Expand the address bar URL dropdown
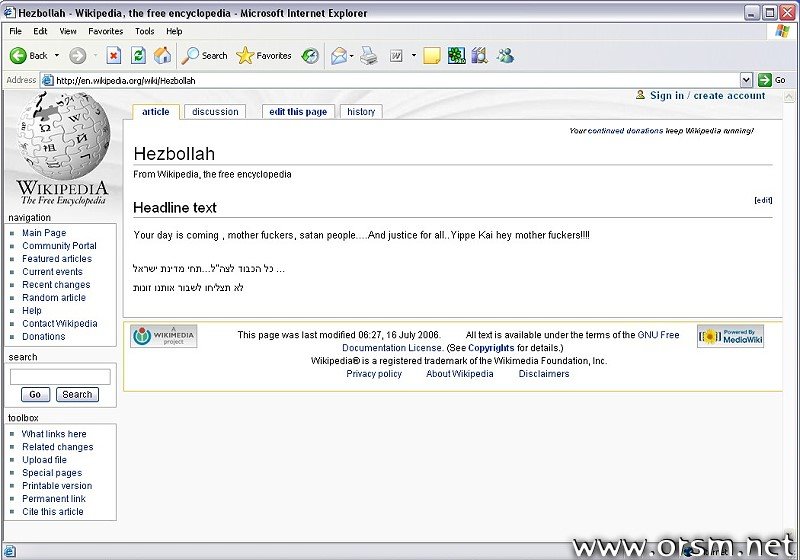800x560 pixels. pos(746,80)
